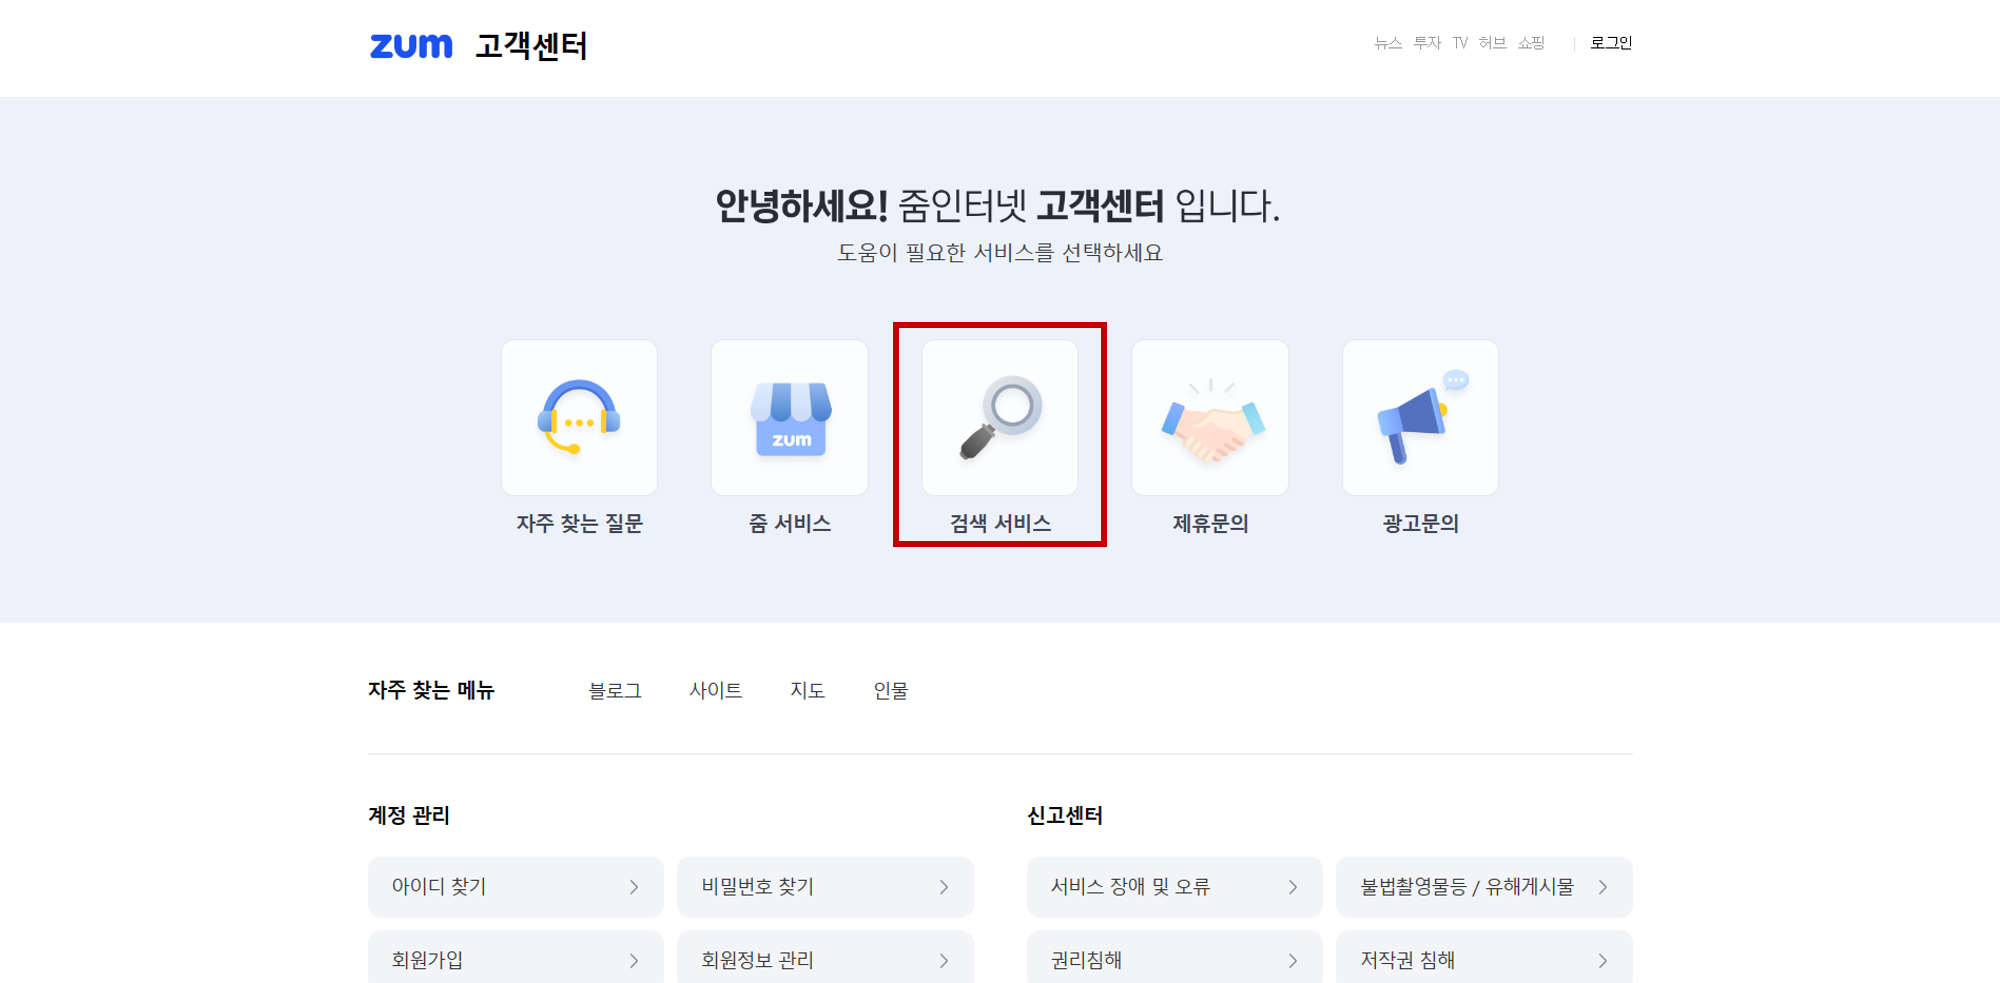Go to 뉴스 in the top navigation
Screen dimensions: 2000x983
[x=1388, y=43]
